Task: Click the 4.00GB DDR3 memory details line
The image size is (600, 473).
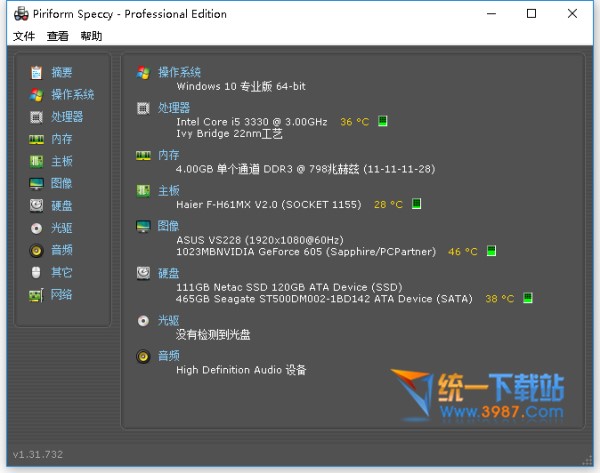Action: [305, 169]
